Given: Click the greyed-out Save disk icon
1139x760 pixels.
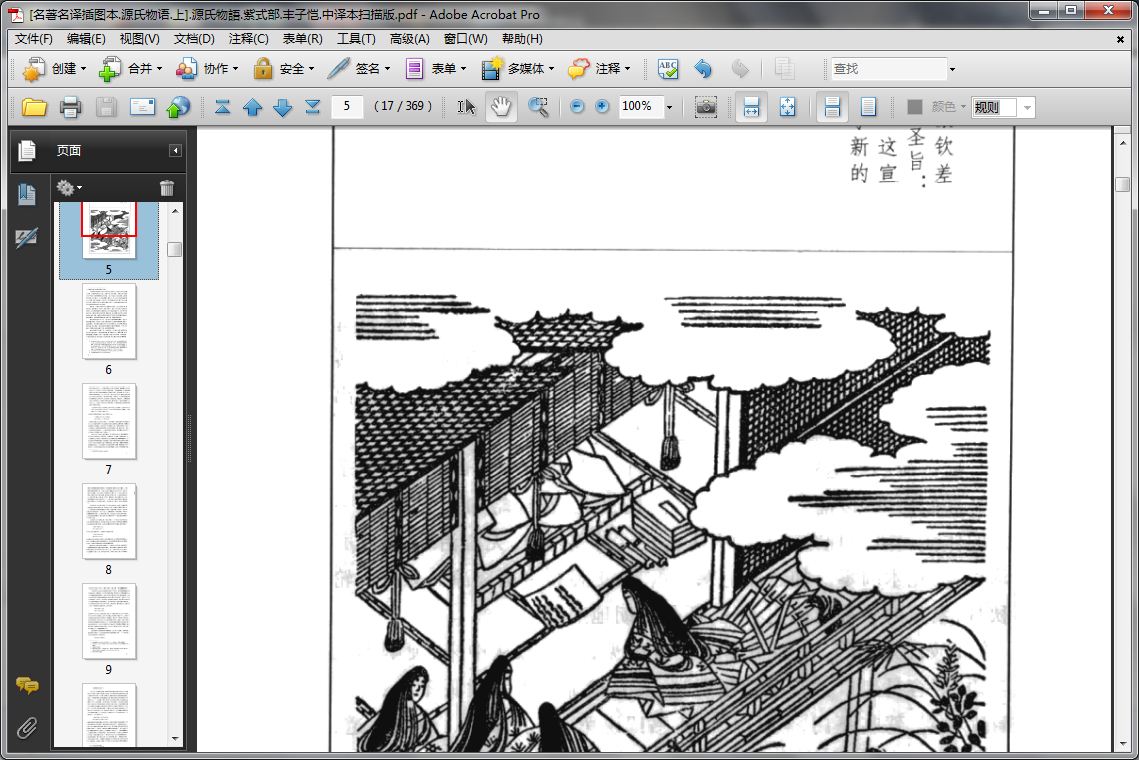Looking at the screenshot, I should [106, 108].
